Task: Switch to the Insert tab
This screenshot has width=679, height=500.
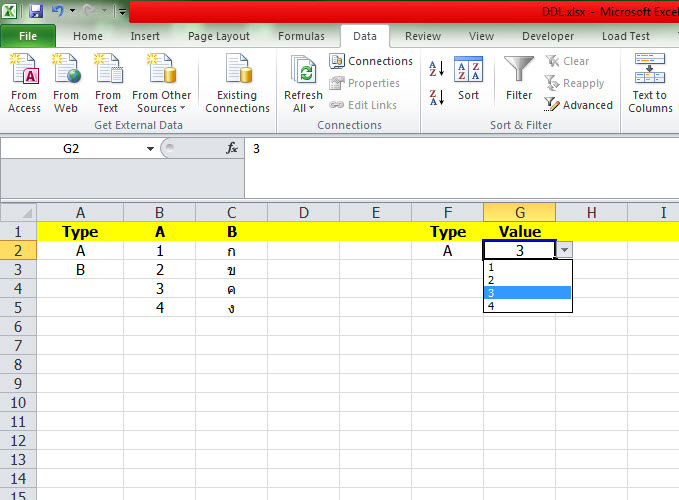Action: 145,36
